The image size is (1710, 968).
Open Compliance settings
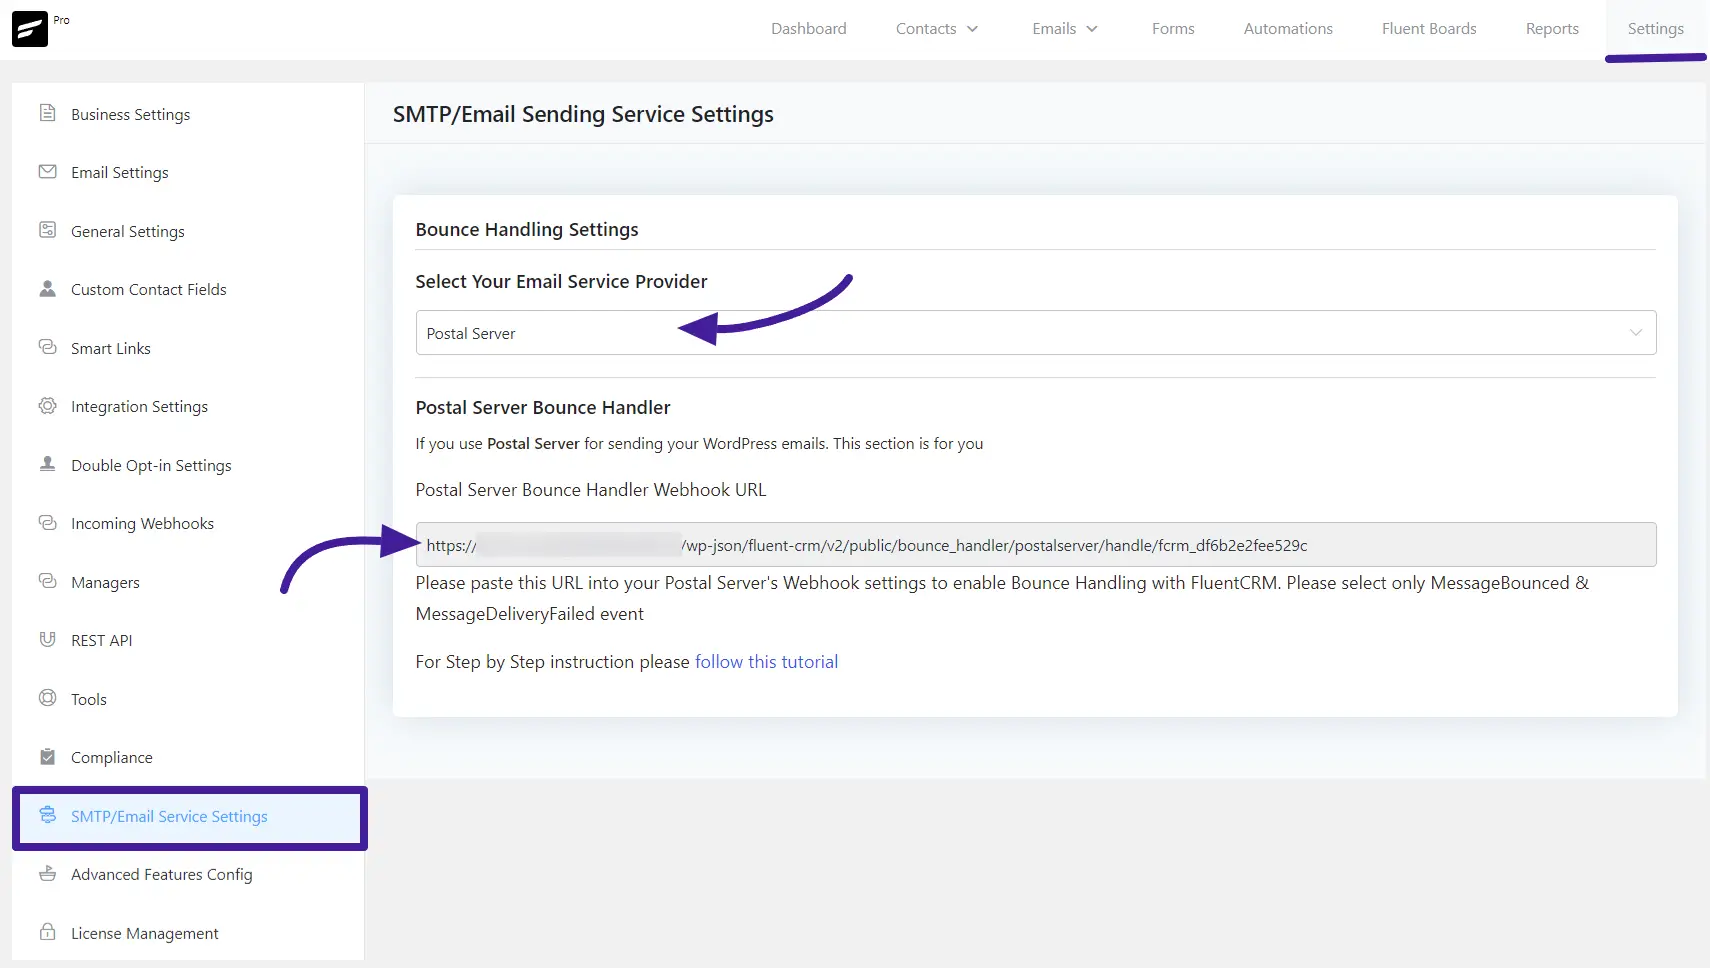112,757
